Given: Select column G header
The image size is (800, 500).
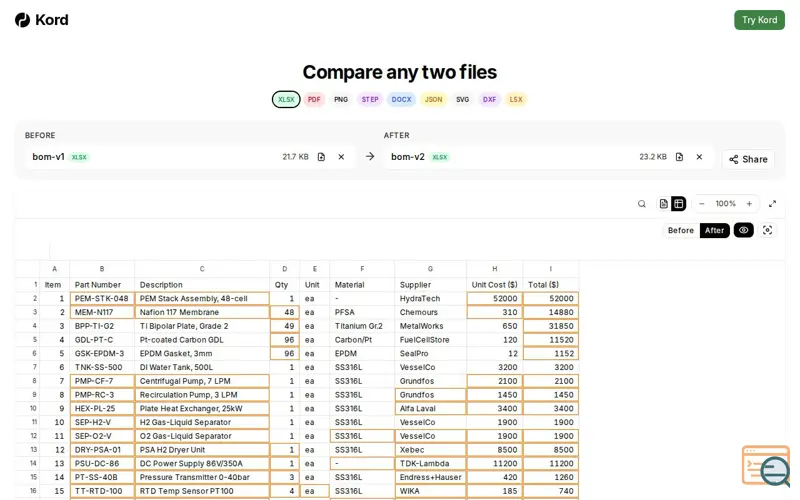Looking at the screenshot, I should pos(430,269).
